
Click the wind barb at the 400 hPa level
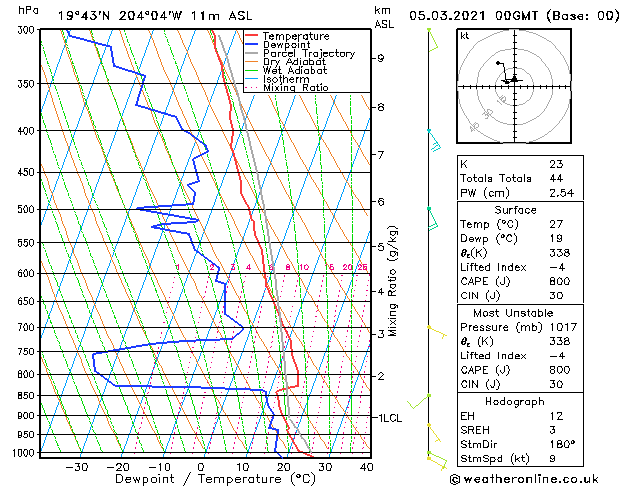434,140
